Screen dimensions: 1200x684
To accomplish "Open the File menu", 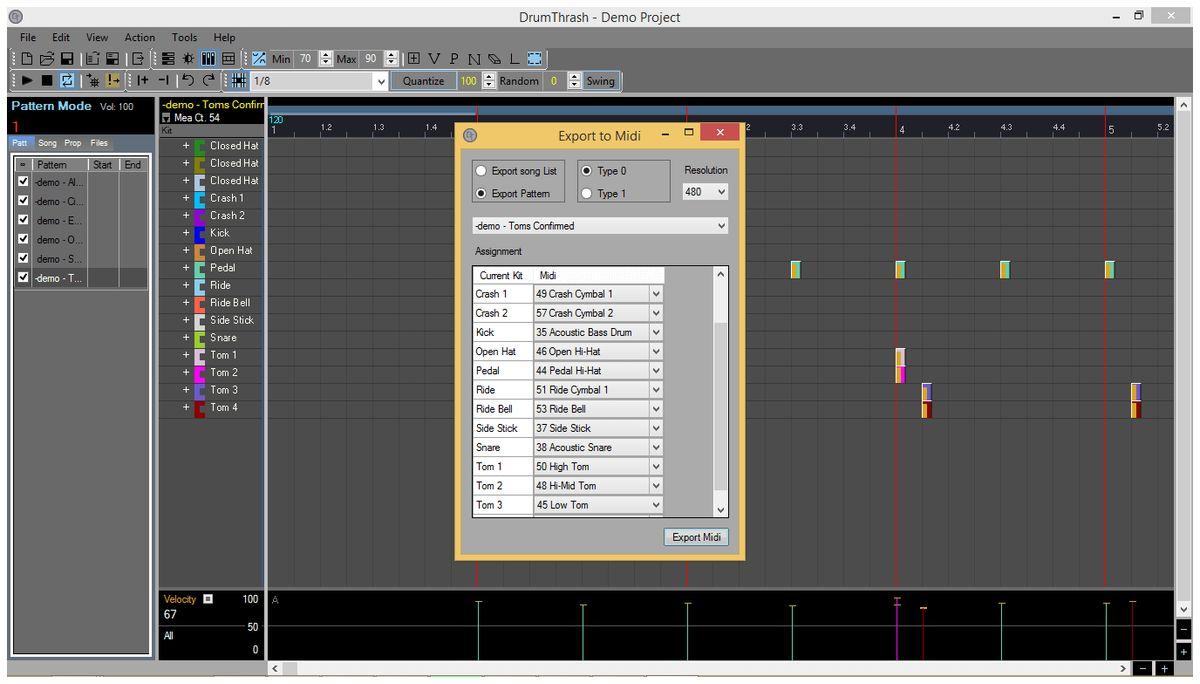I will click(28, 37).
